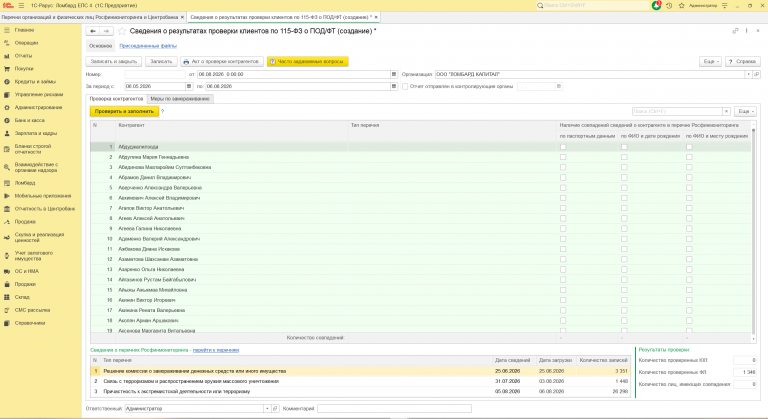Open the form's more-options vertical dots icon
Screen dimensions: 768x419
[x=746, y=31]
